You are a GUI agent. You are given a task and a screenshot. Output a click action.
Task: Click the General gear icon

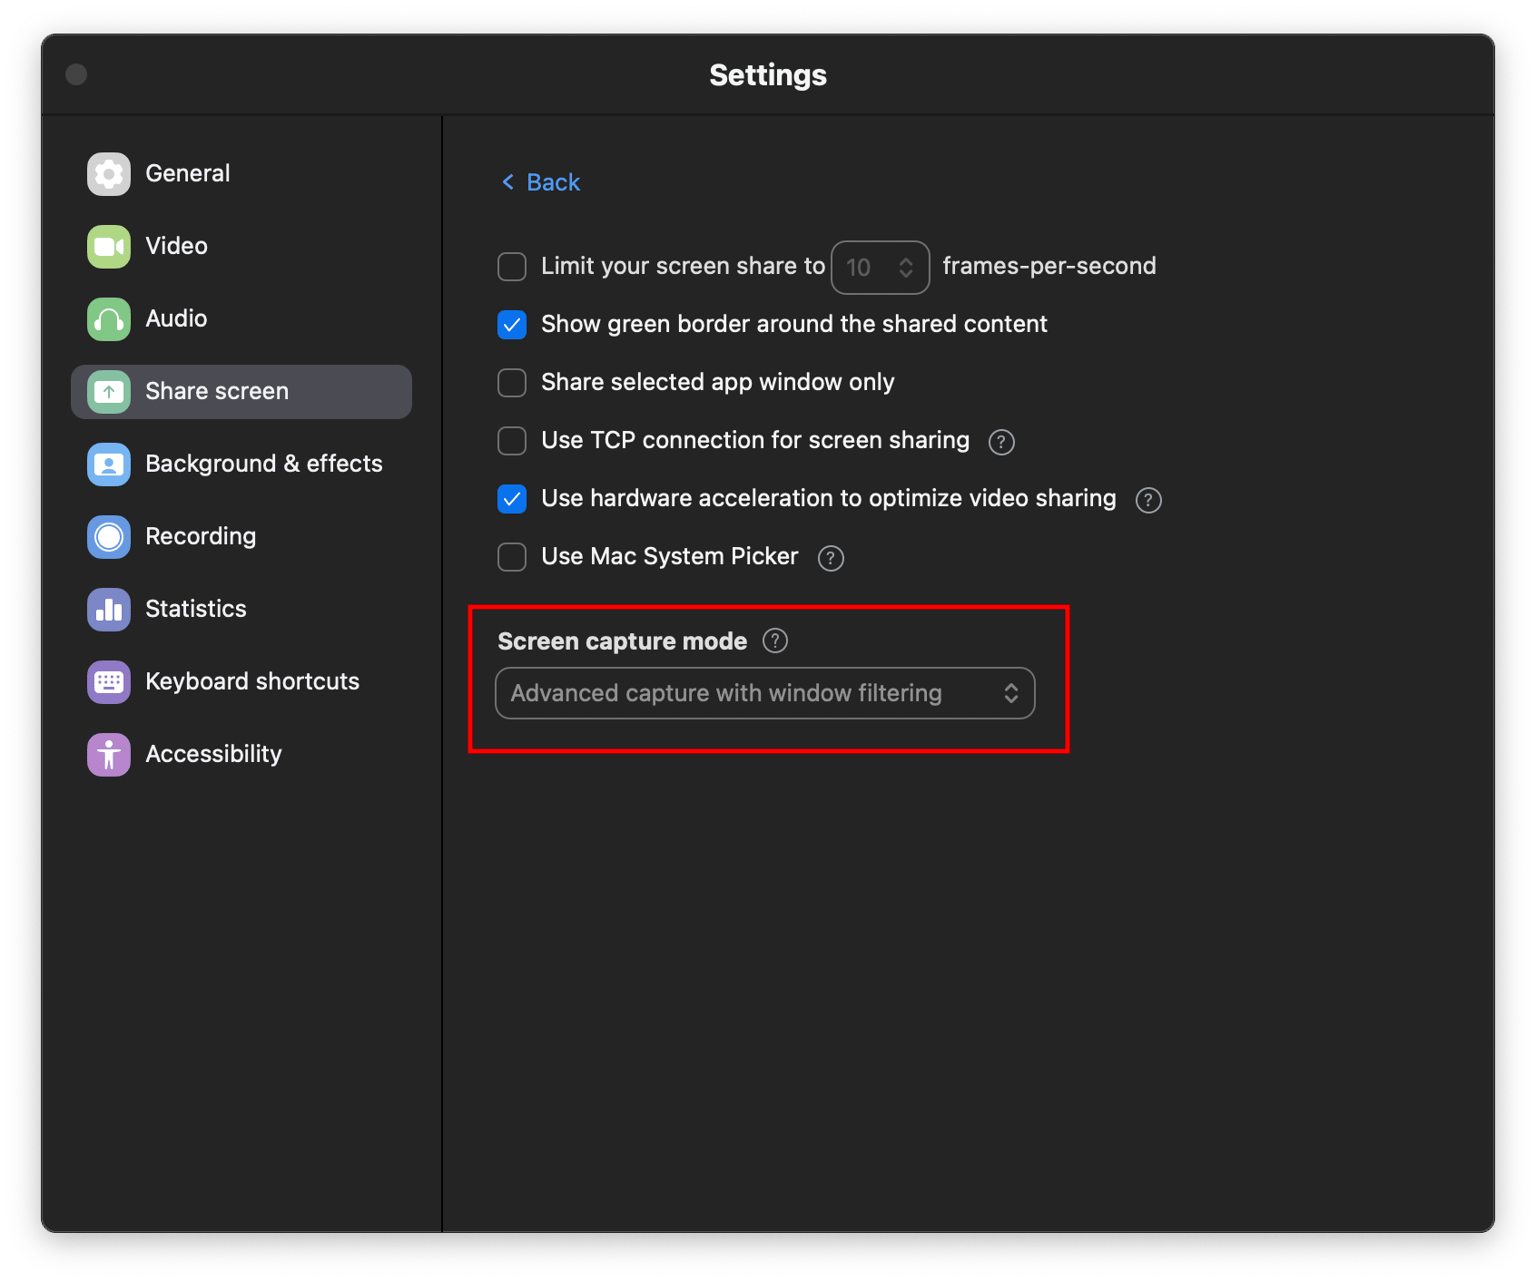pyautogui.click(x=108, y=174)
